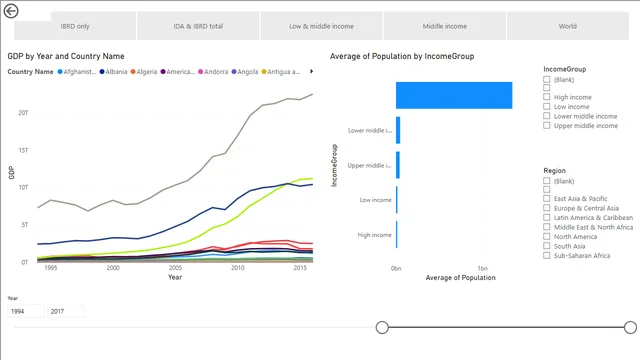The width and height of the screenshot is (640, 360).
Task: Check the High income checkbox
Action: (x=547, y=97)
